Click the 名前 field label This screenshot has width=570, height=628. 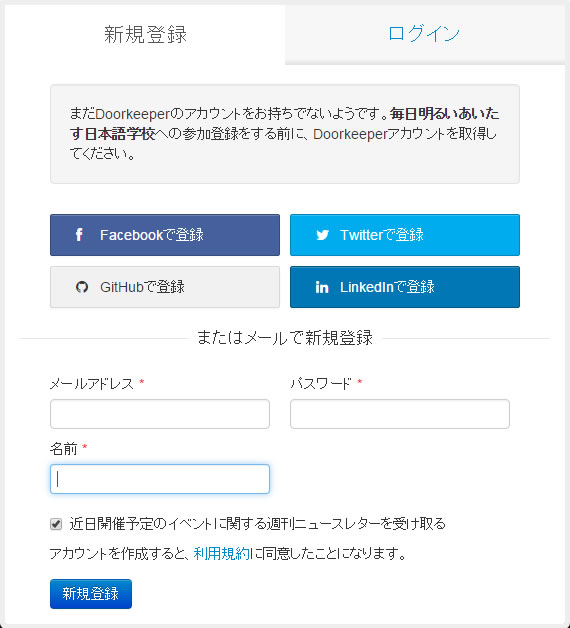[64, 449]
